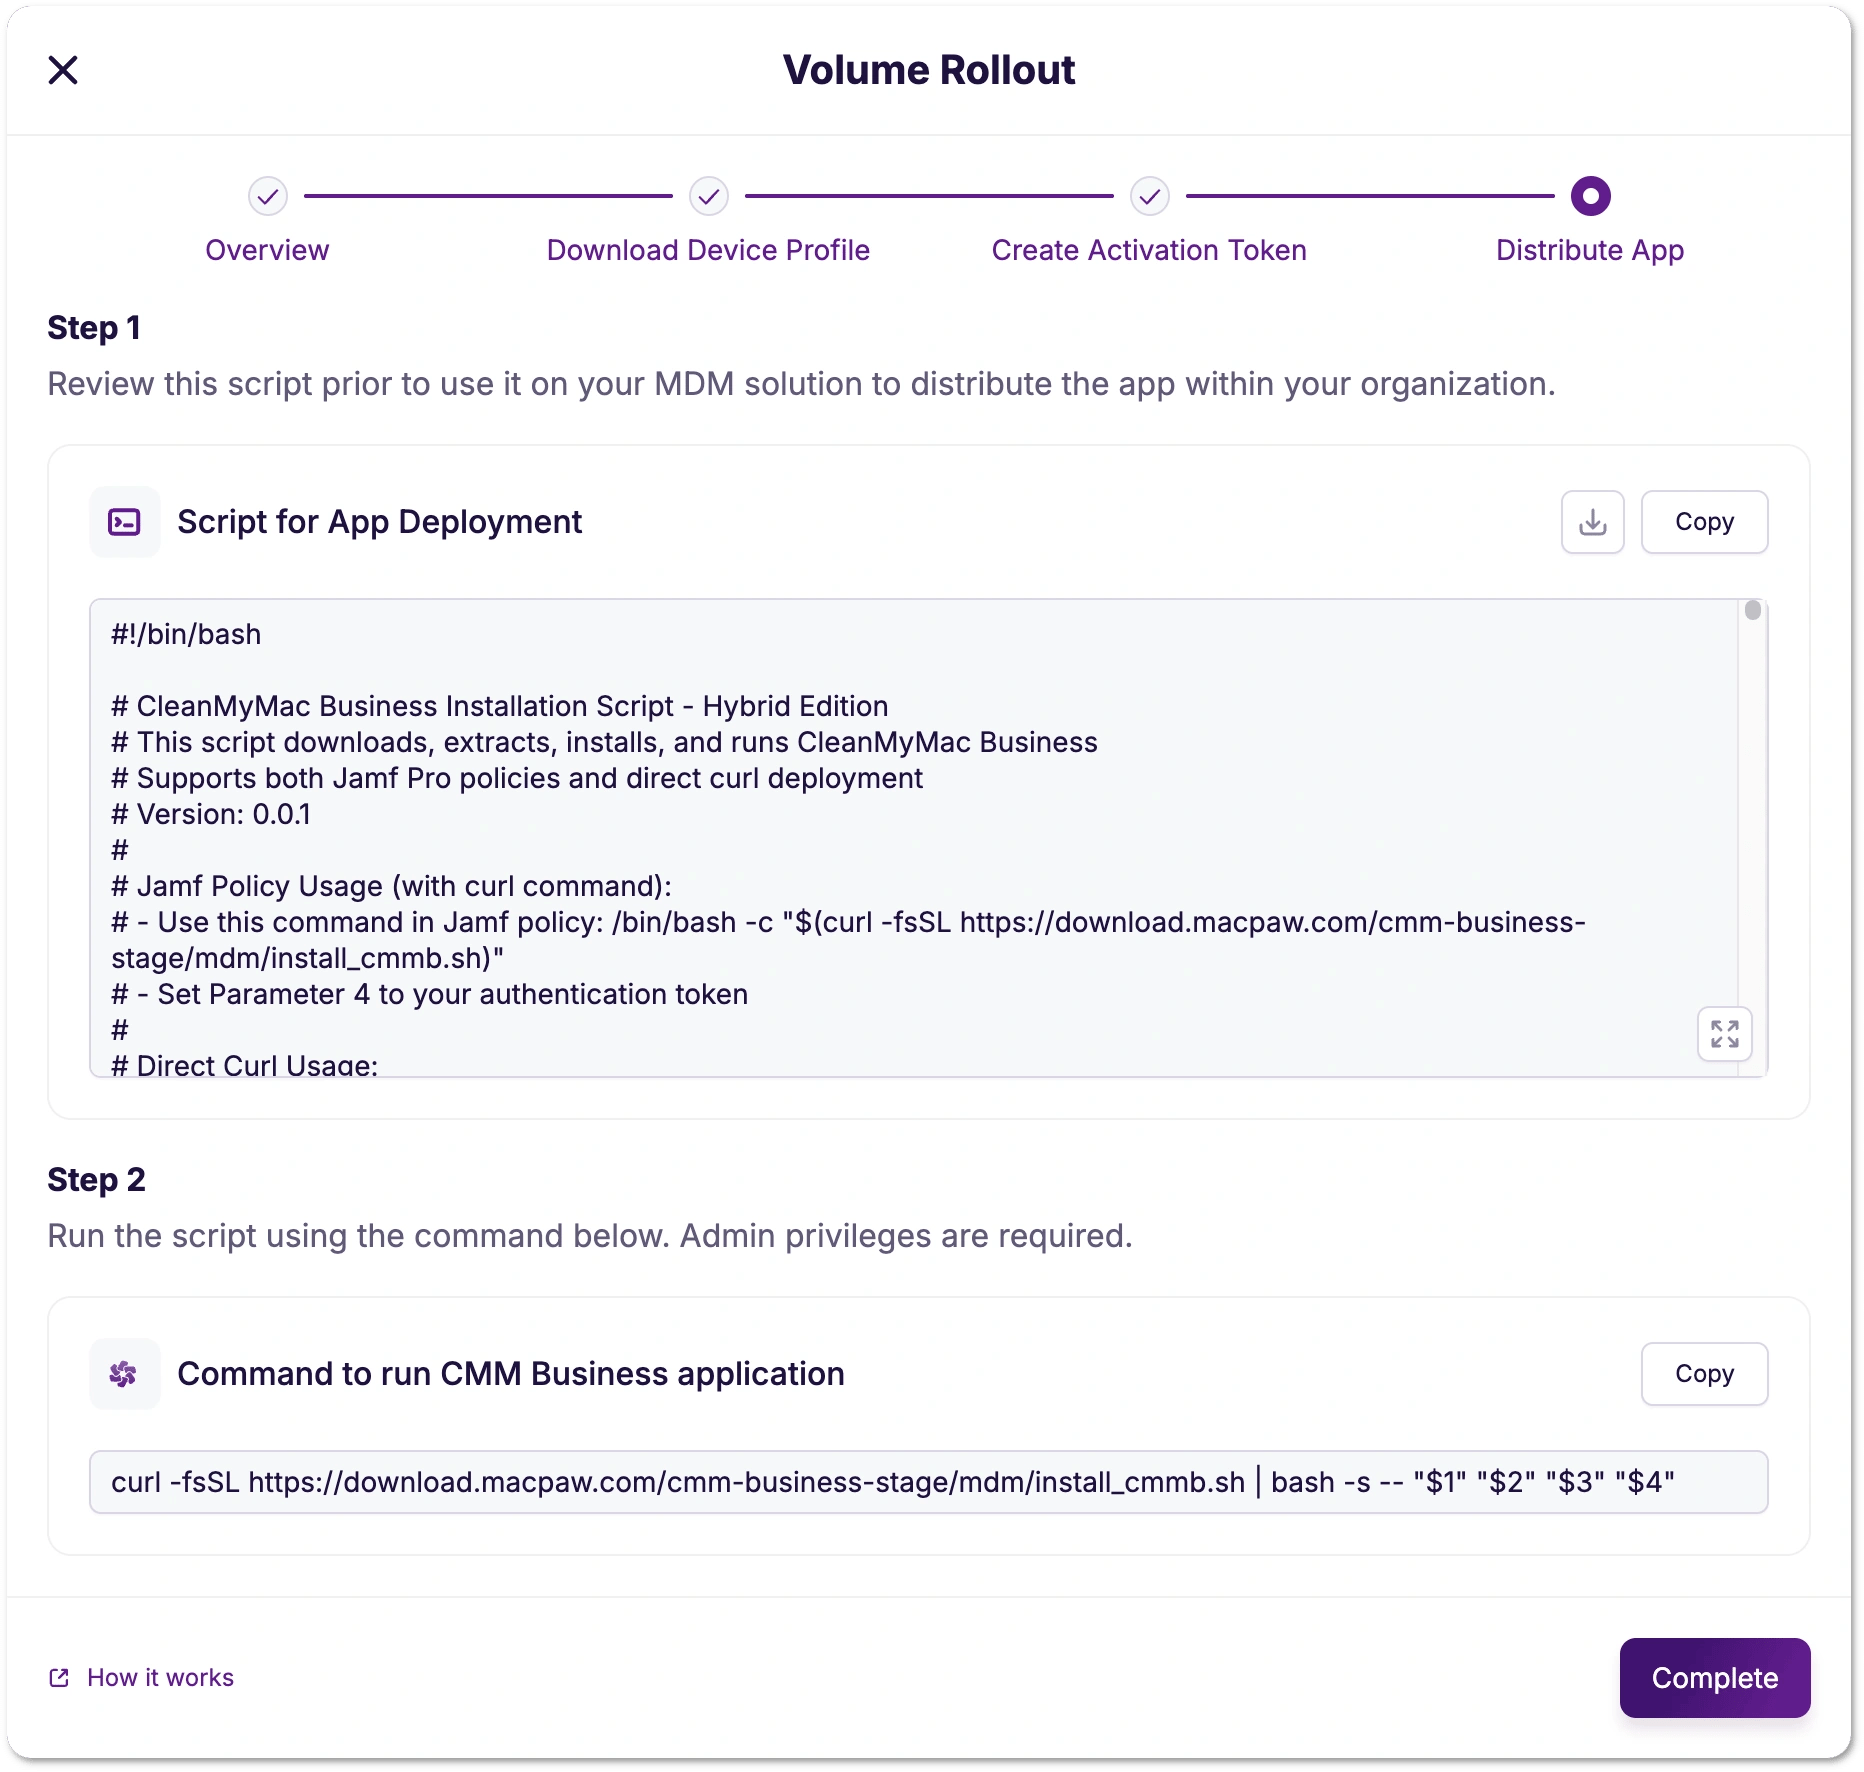
Task: Copy the Script for App Deployment
Action: (x=1704, y=522)
